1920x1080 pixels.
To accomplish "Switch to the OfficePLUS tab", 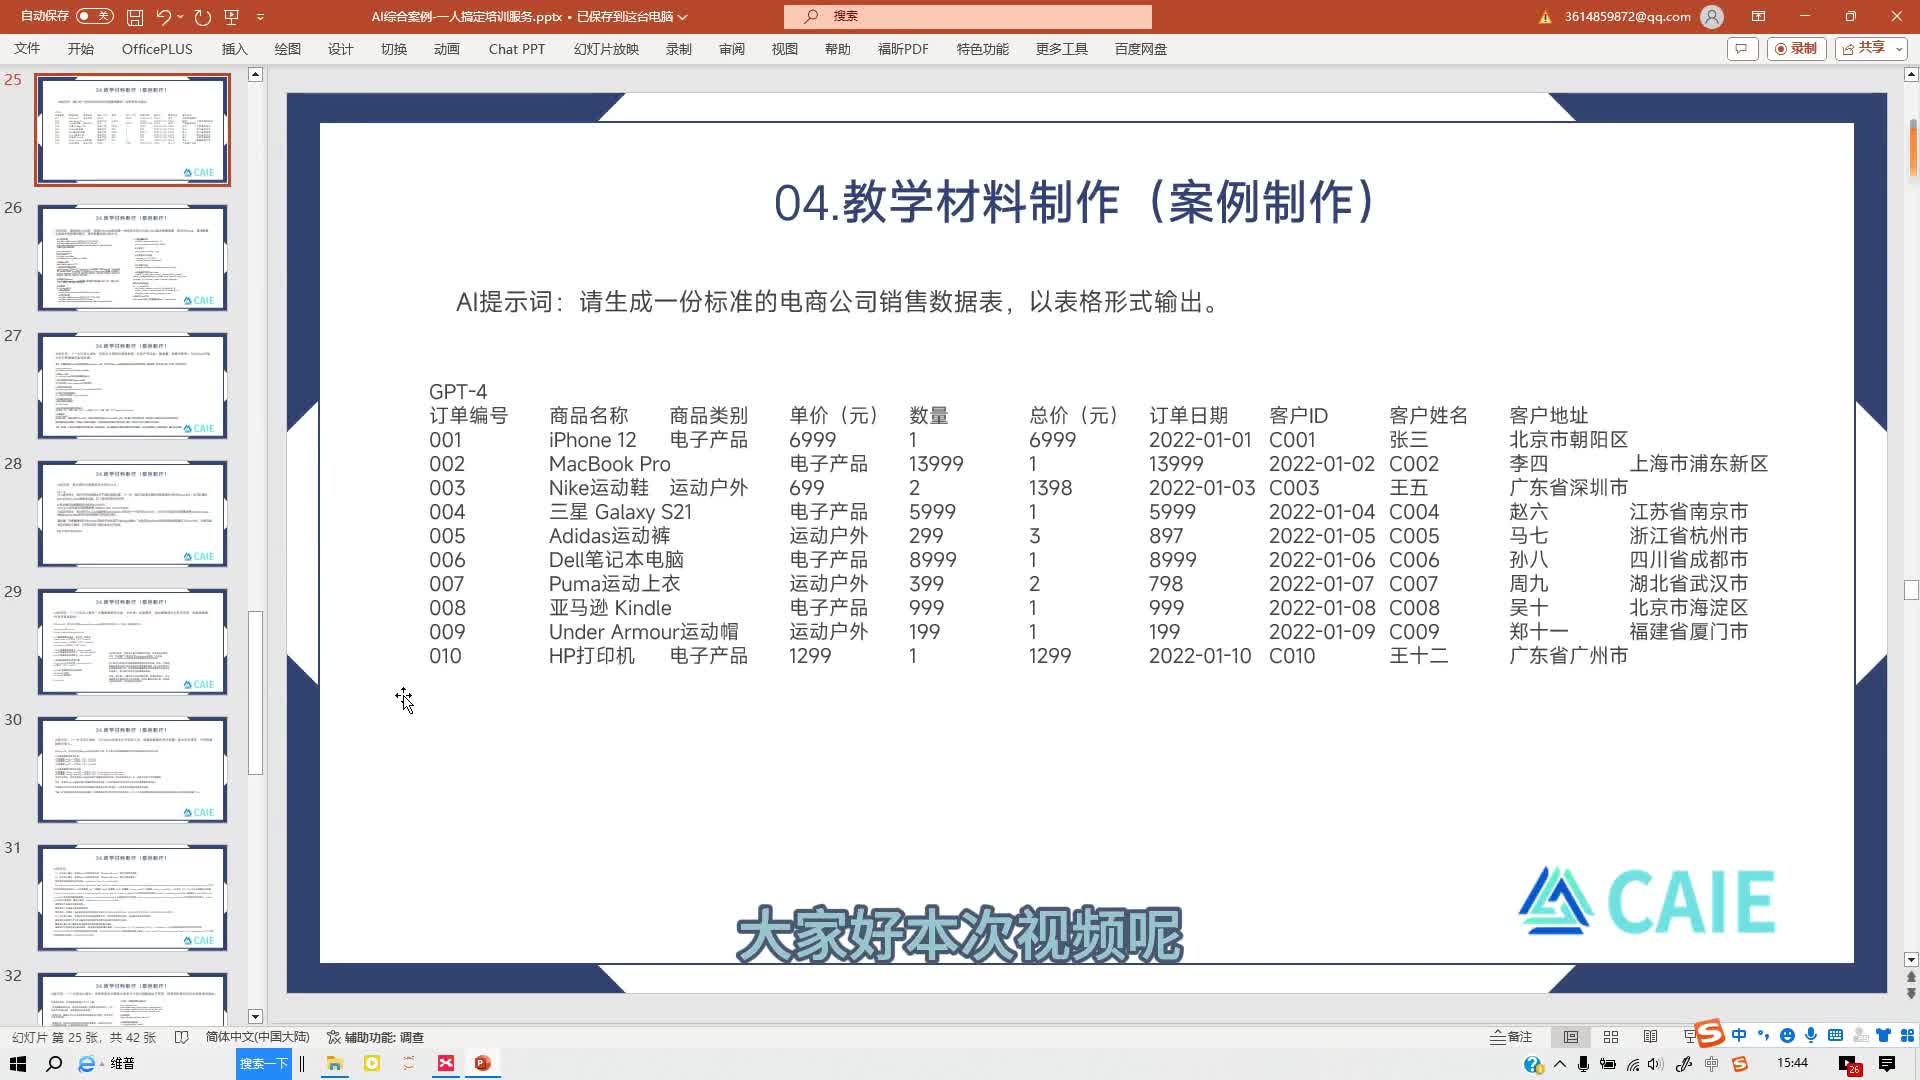I will click(157, 49).
